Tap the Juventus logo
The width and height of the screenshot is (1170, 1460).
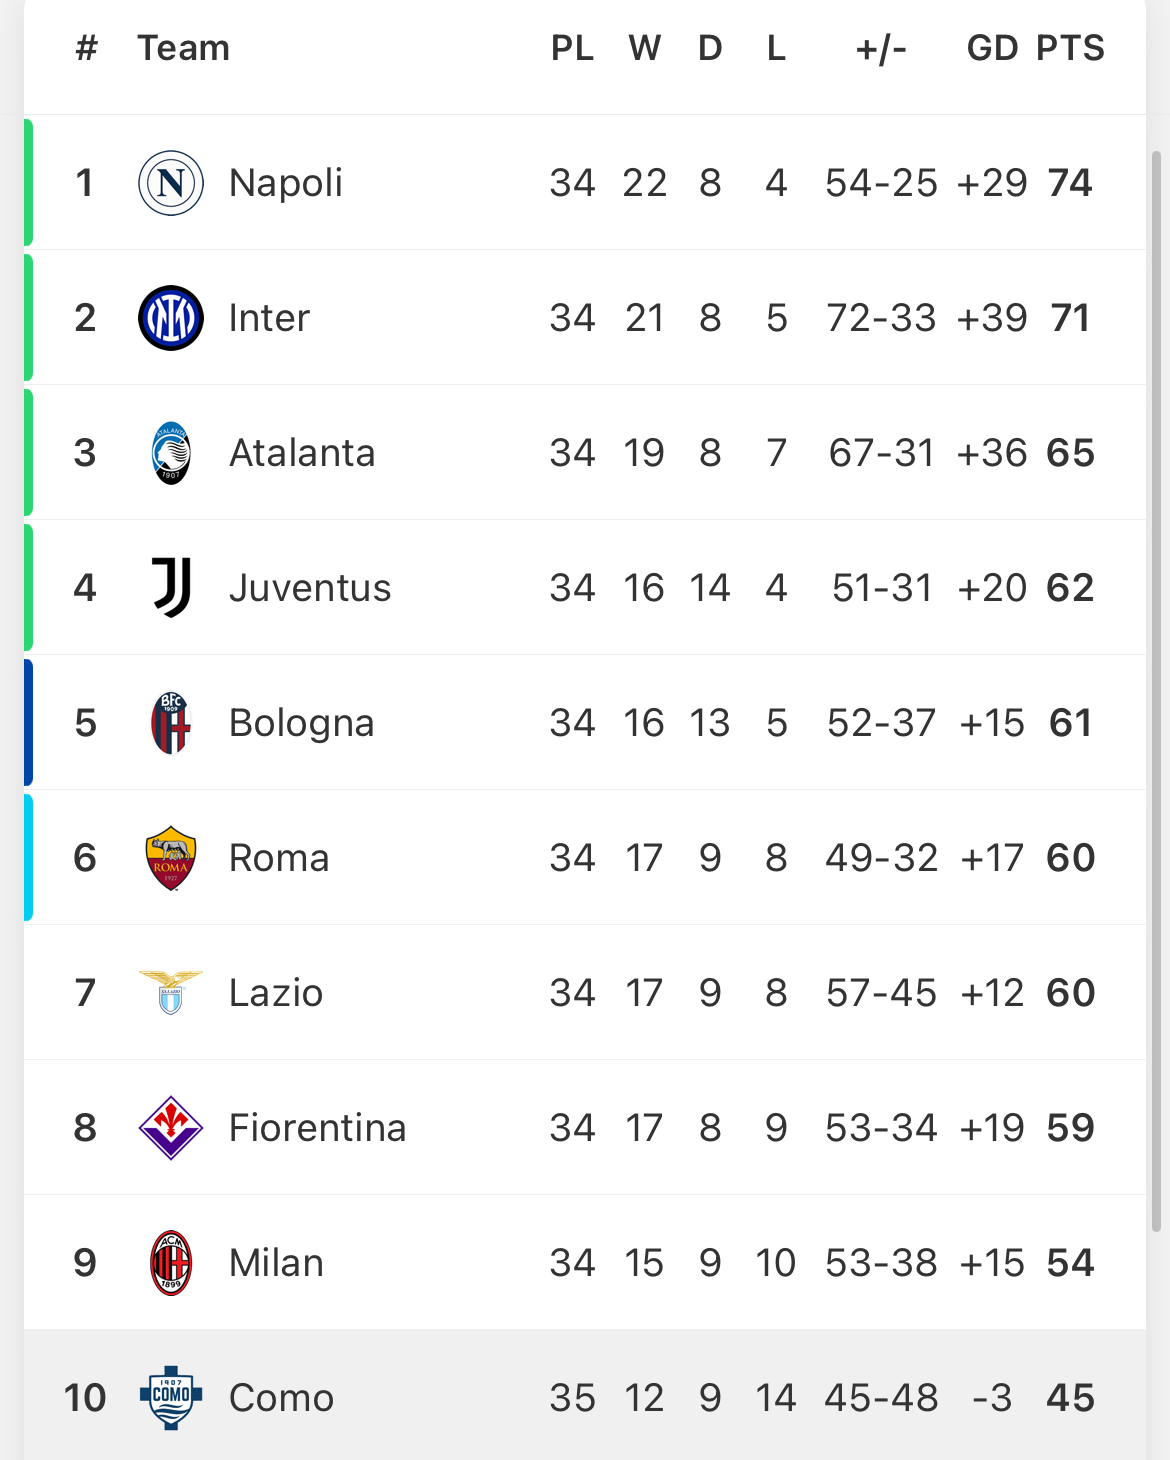pyautogui.click(x=171, y=588)
